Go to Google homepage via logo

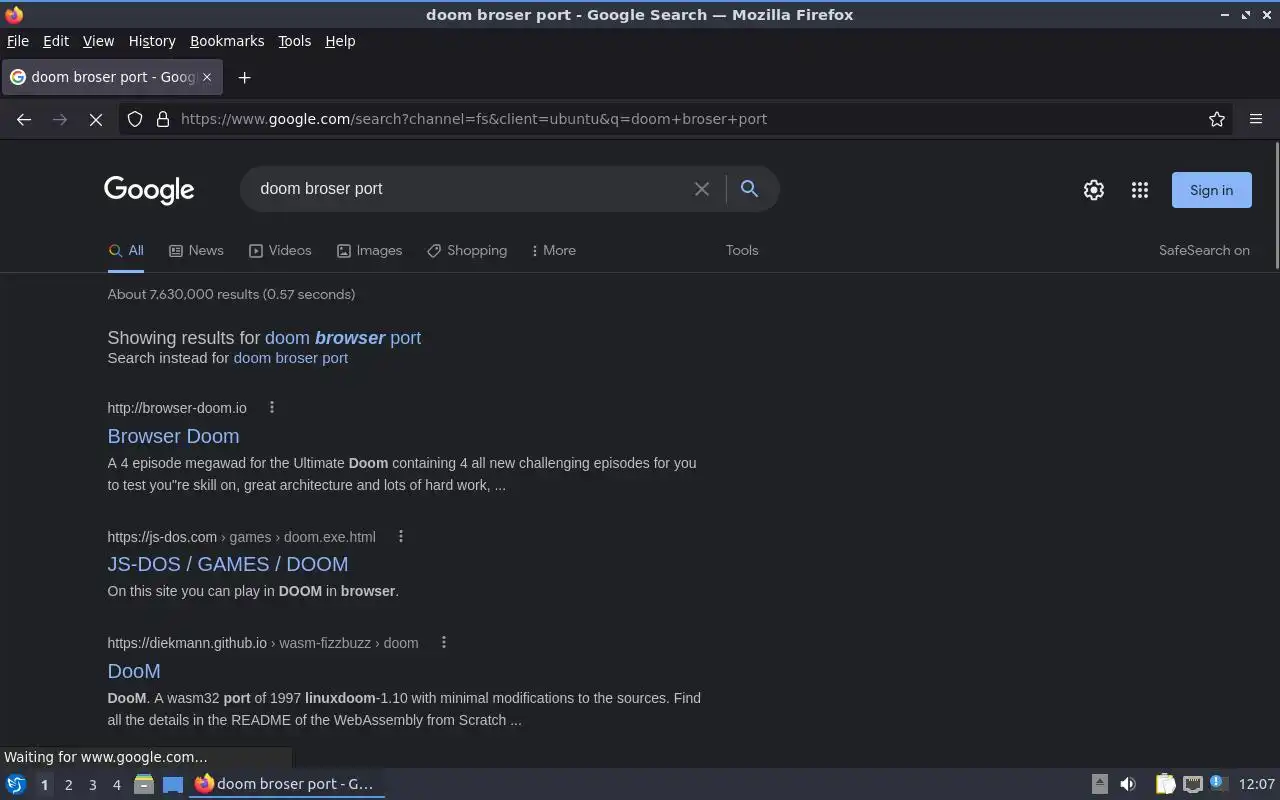point(149,190)
